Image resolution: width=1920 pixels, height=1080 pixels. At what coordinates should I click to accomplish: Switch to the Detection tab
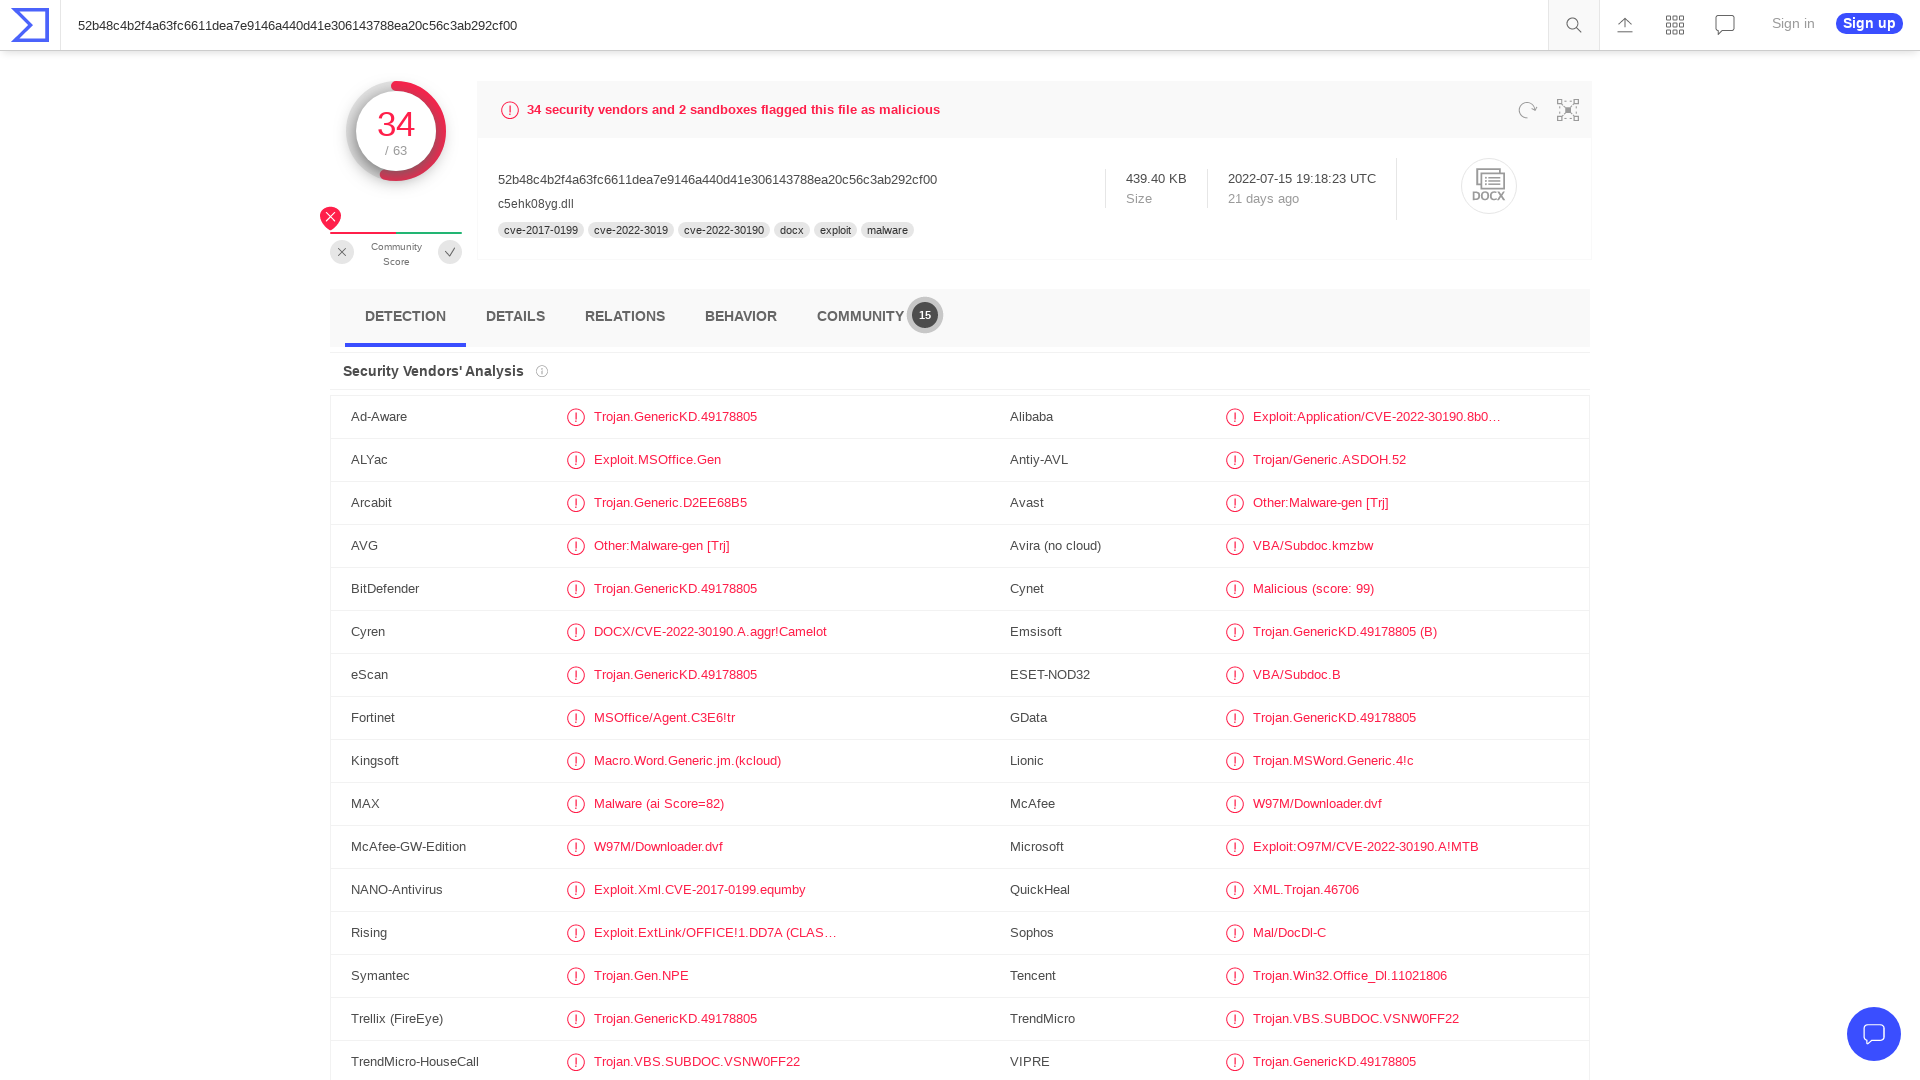[405, 316]
